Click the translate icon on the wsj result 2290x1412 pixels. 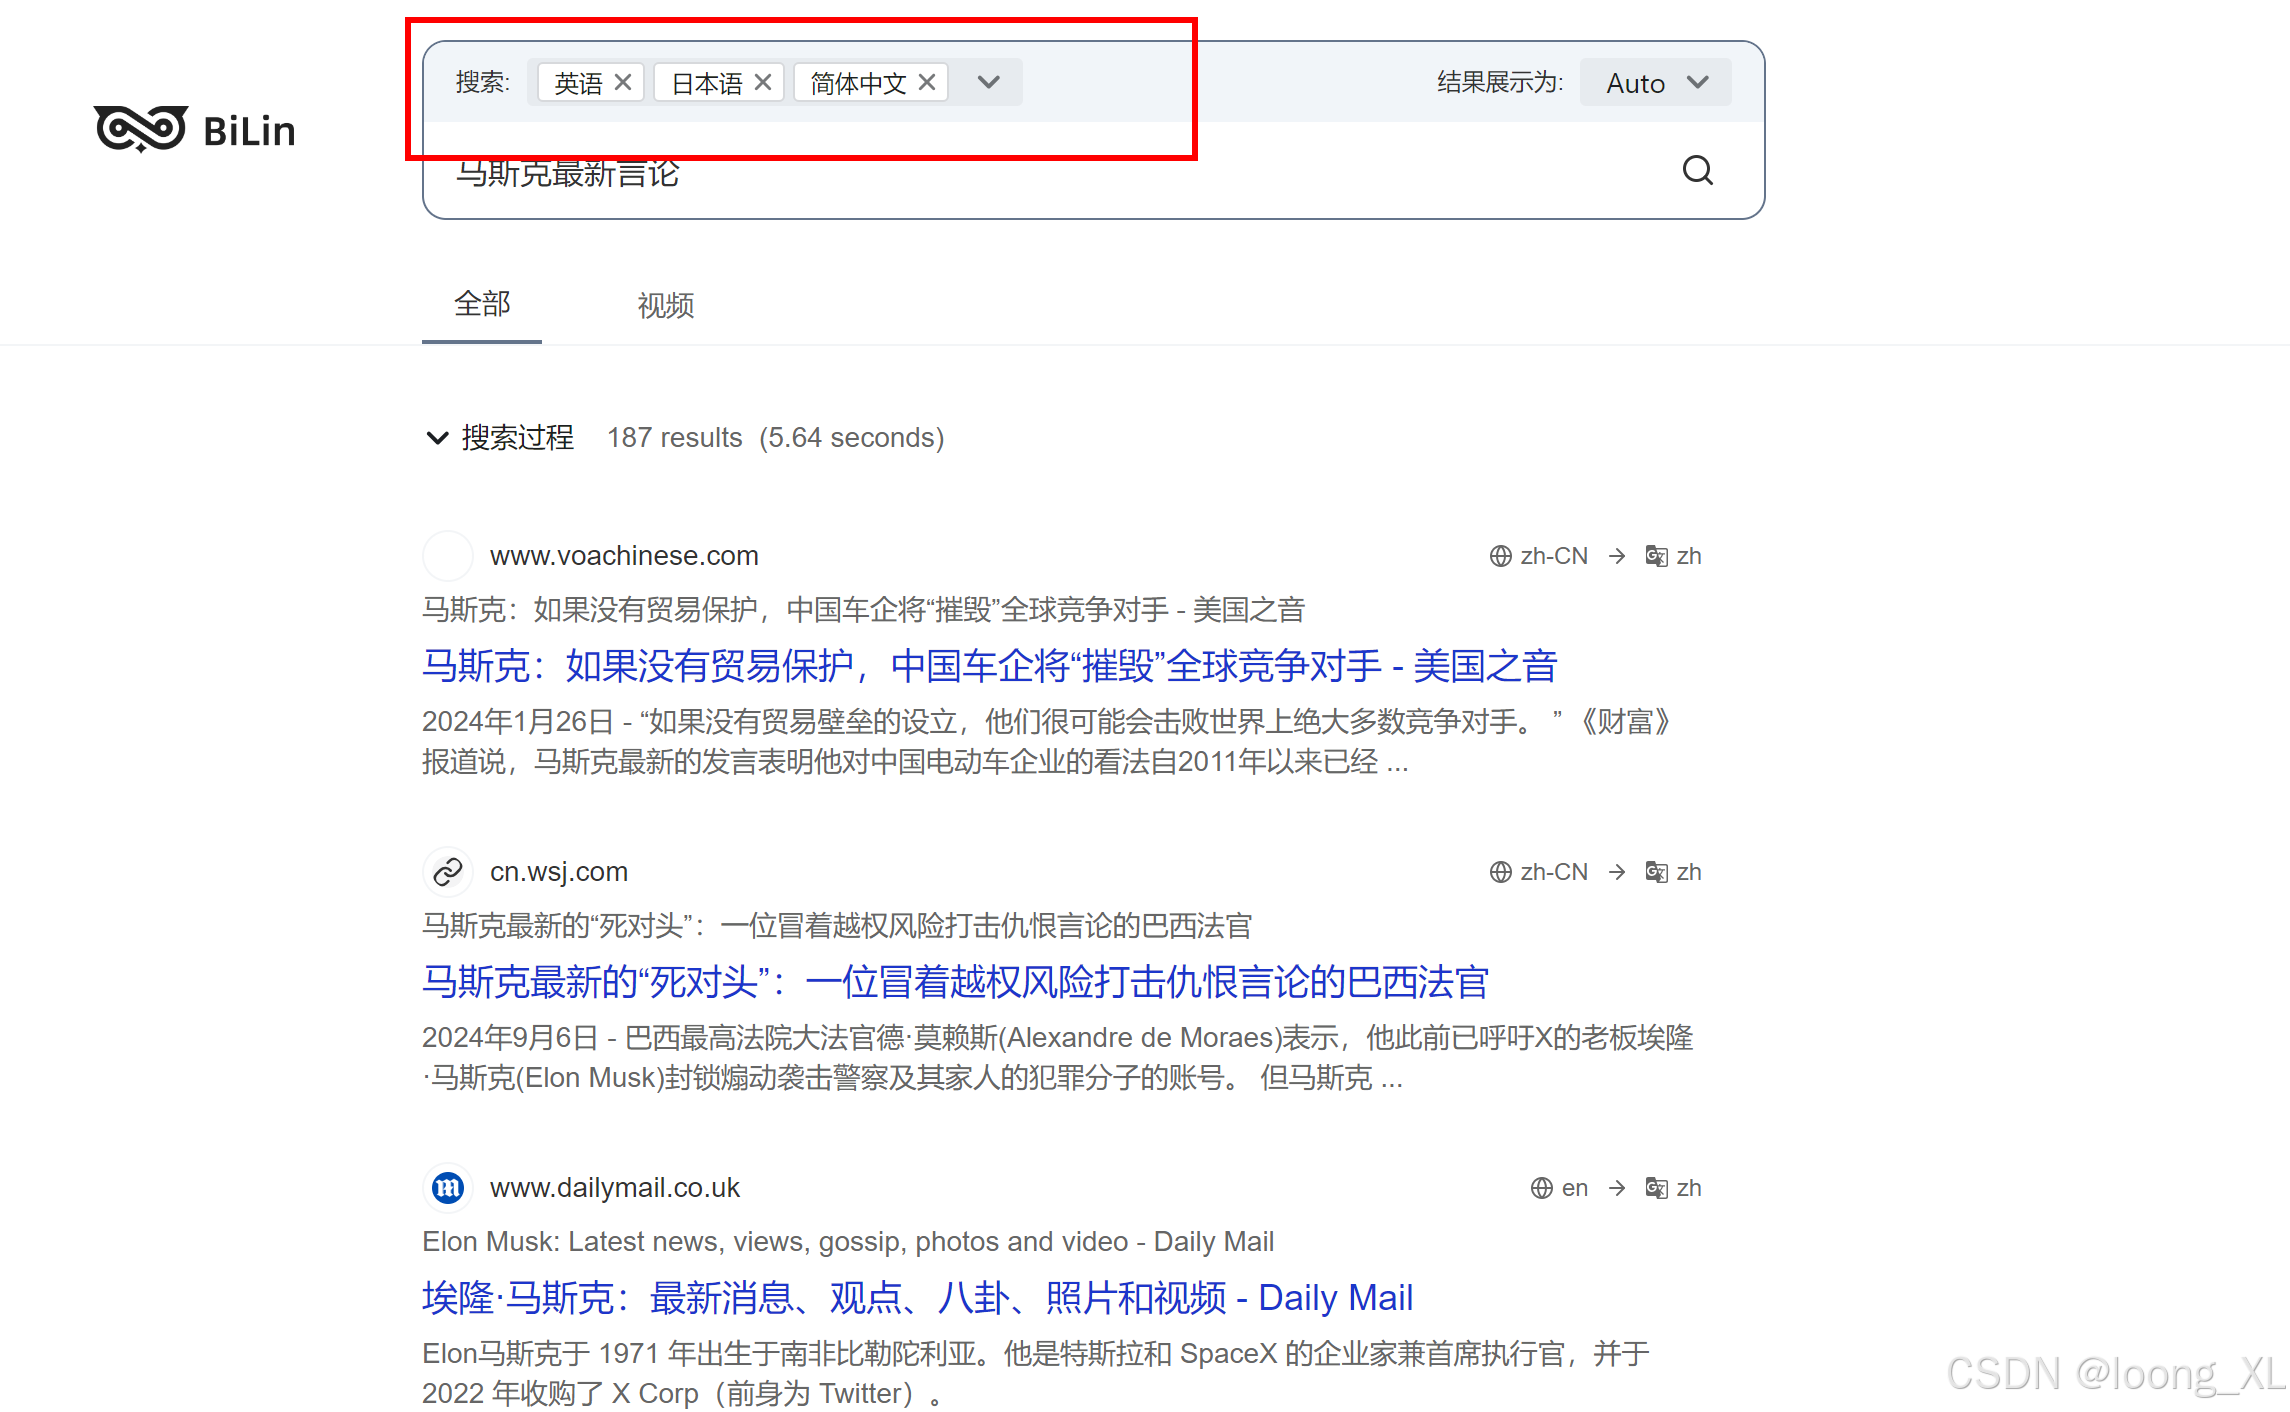[x=1656, y=872]
